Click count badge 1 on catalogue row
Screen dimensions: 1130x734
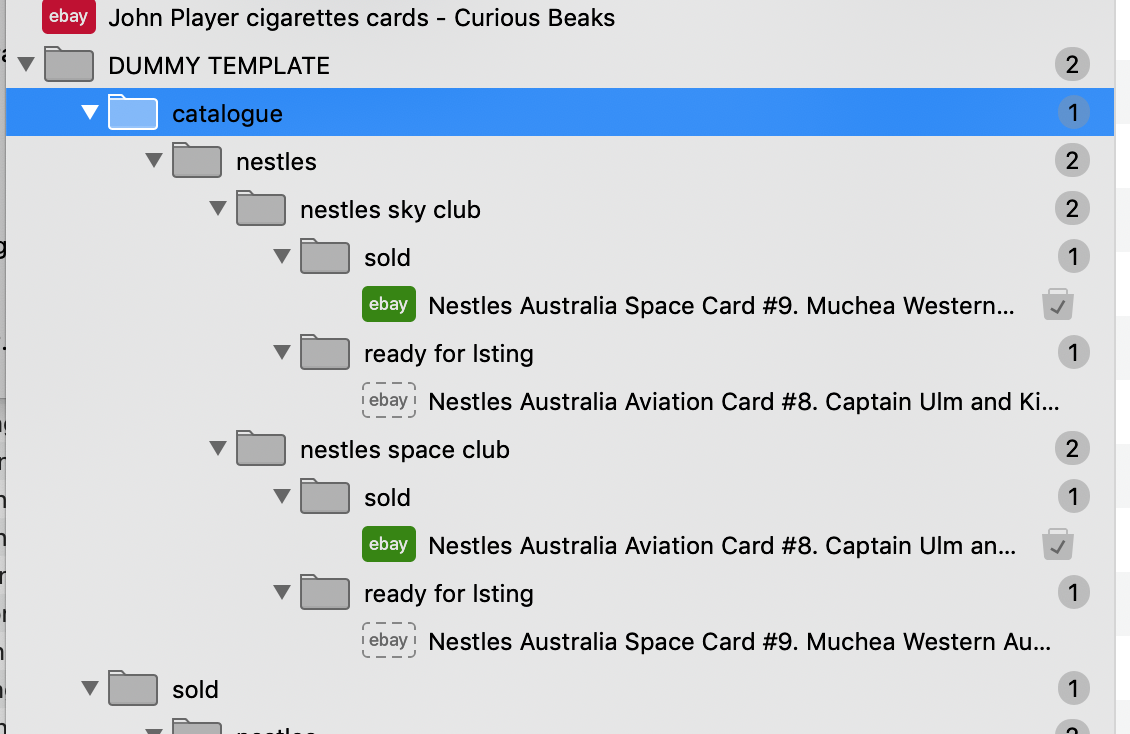point(1073,112)
